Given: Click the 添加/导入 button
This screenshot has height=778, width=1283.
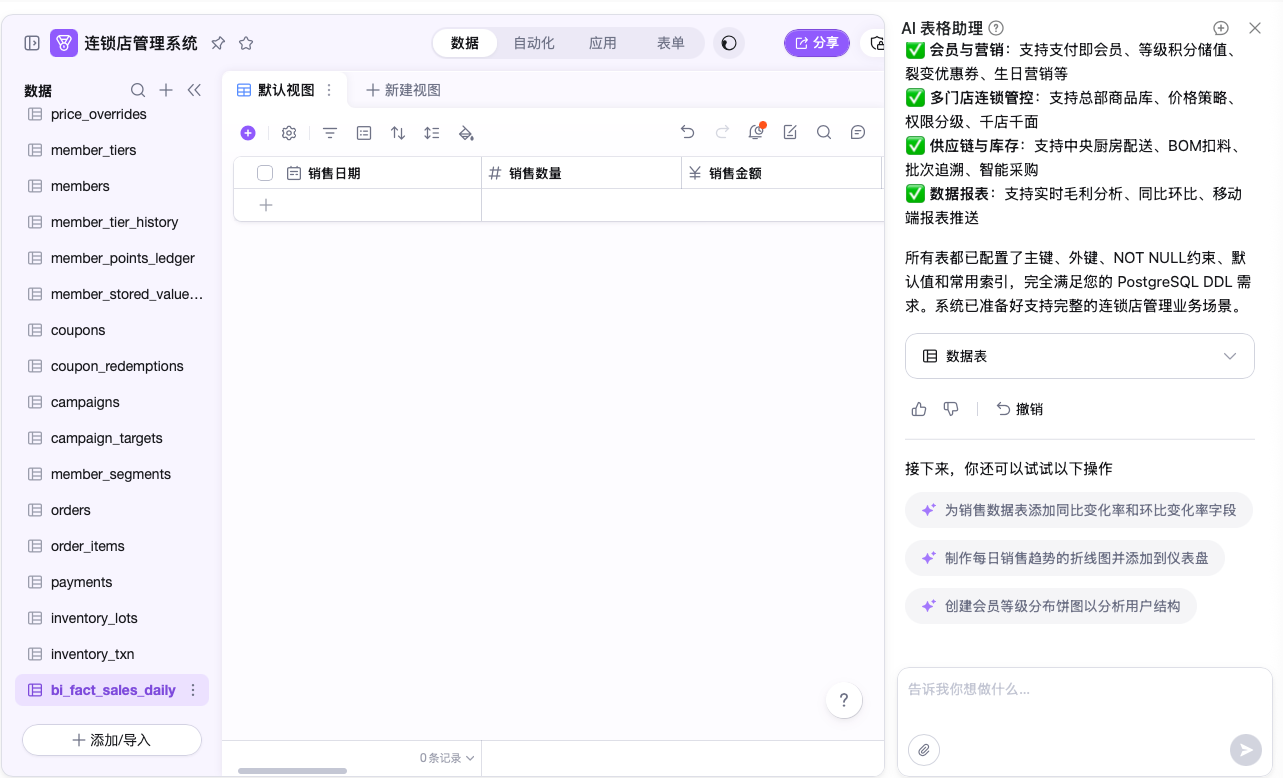Looking at the screenshot, I should [x=112, y=740].
